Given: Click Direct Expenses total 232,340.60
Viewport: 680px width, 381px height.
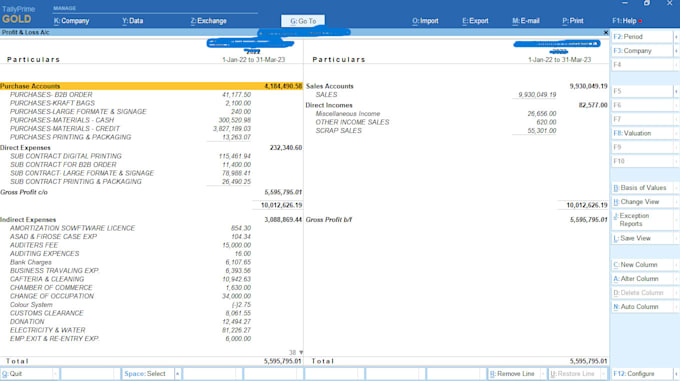Looking at the screenshot, I should [286, 148].
